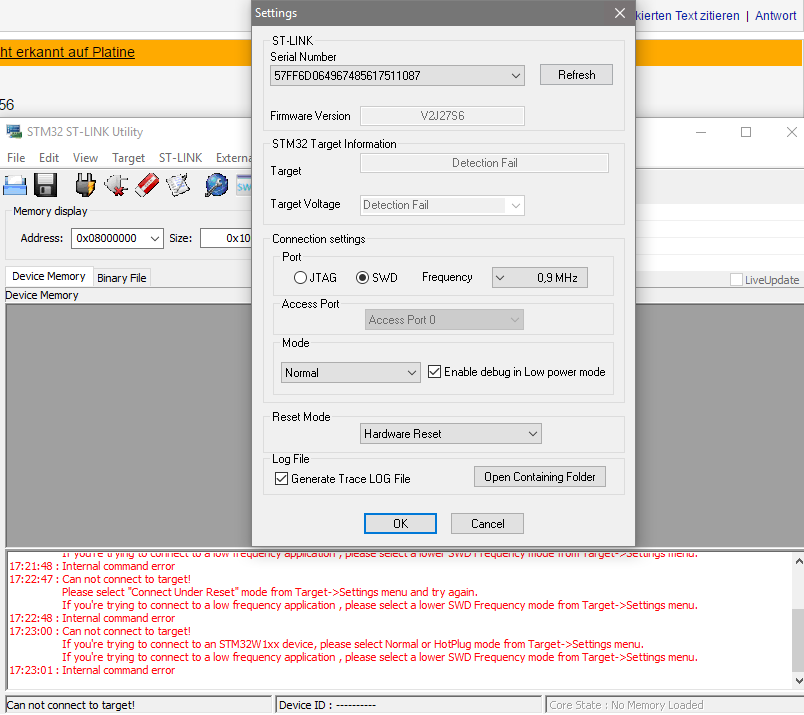Open the View menu
This screenshot has width=804, height=715.
coord(85,158)
